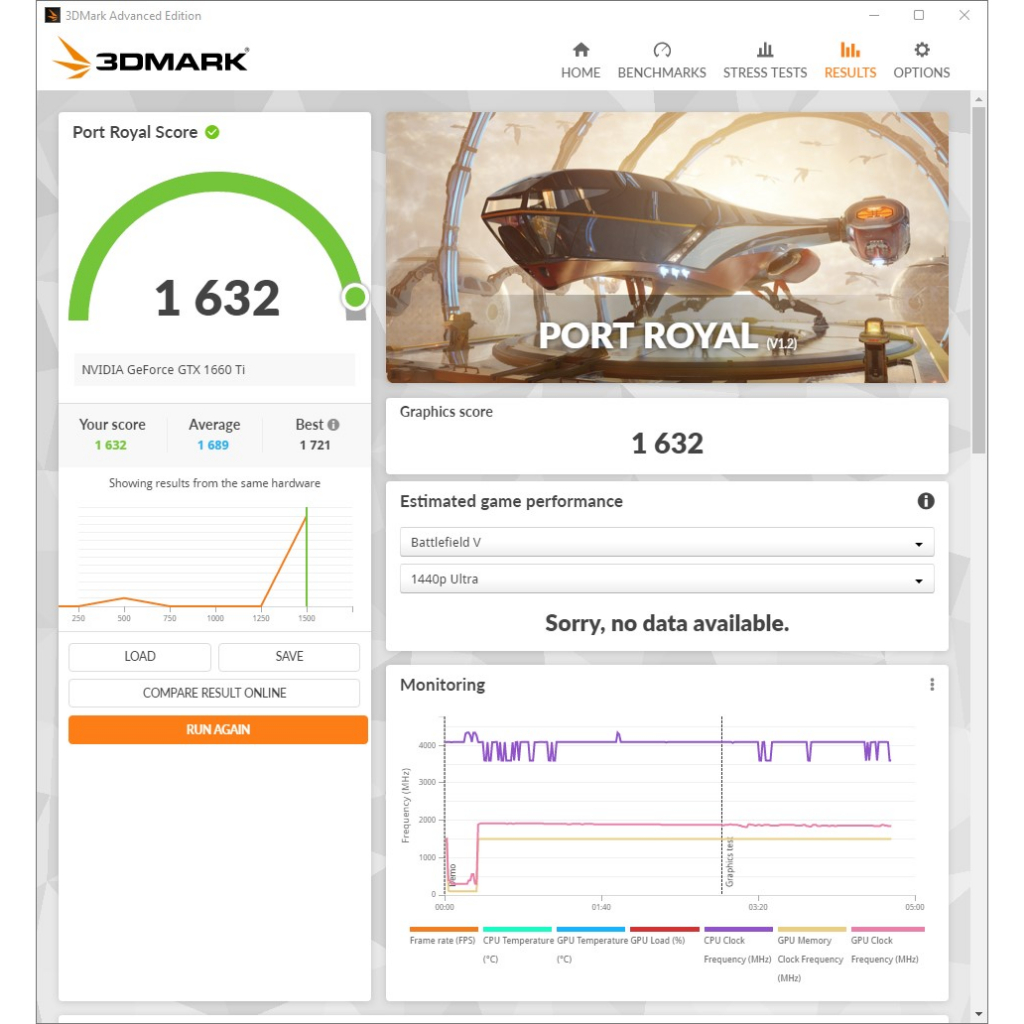1024x1024 pixels.
Task: Go to Stress Tests chart icon
Action: [765, 50]
